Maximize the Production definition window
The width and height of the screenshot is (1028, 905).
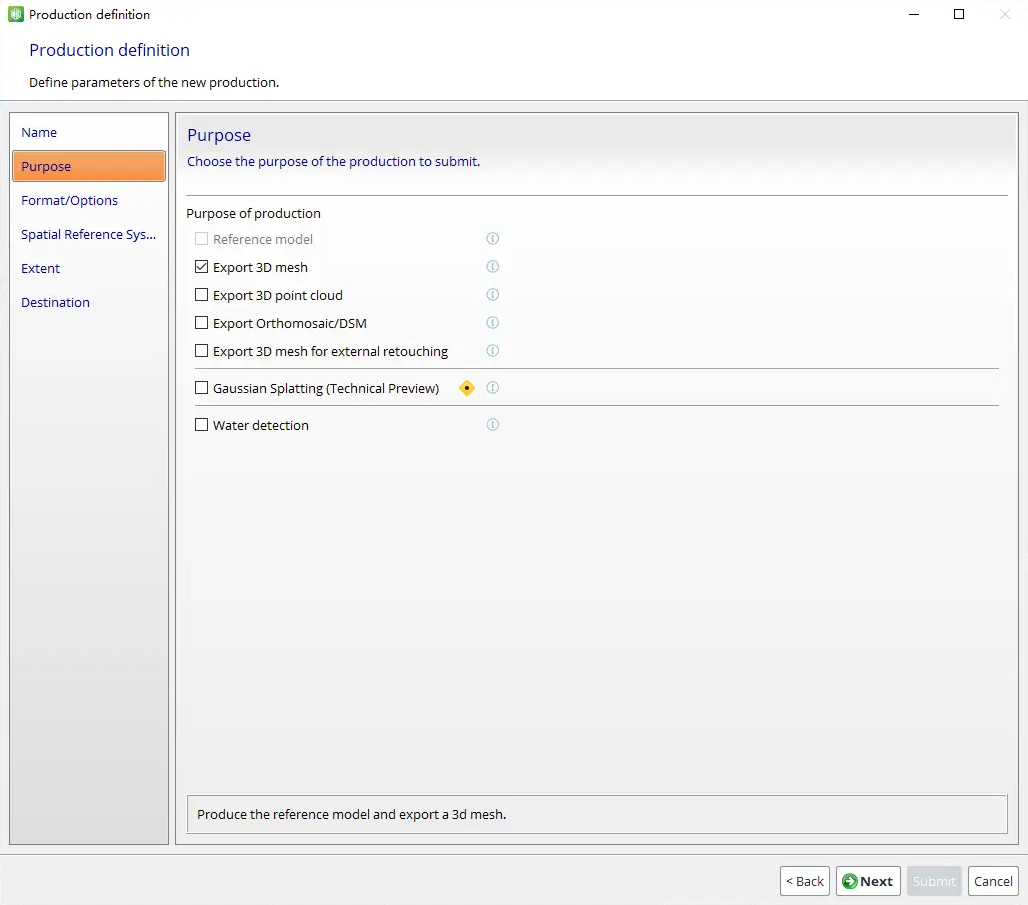[x=959, y=14]
